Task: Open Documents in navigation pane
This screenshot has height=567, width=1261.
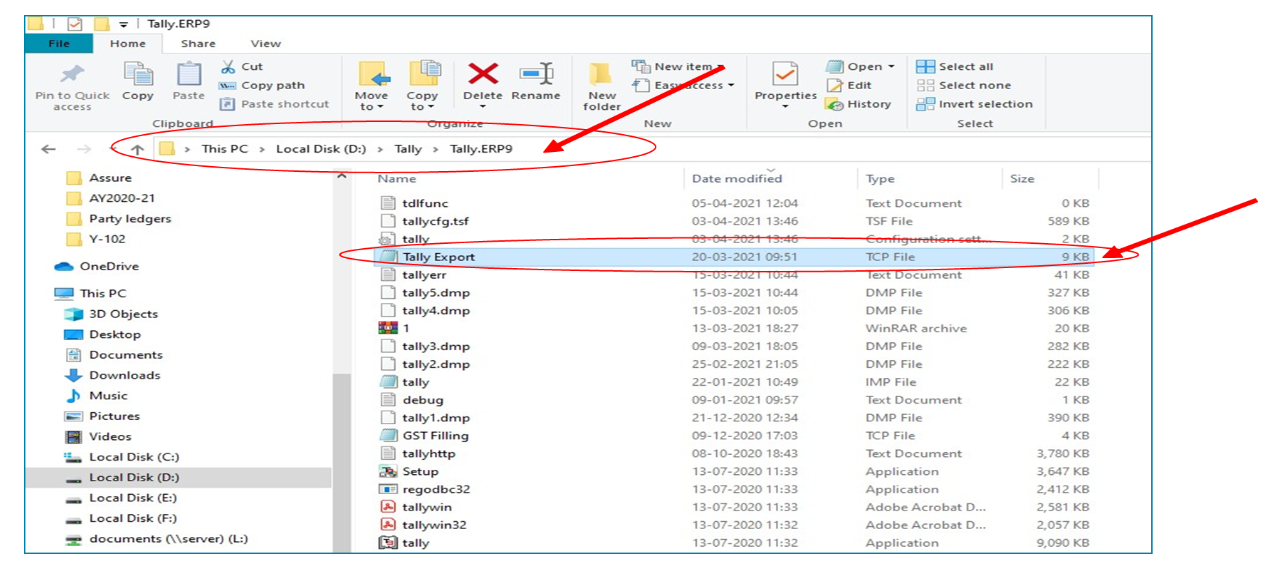Action: 113,355
